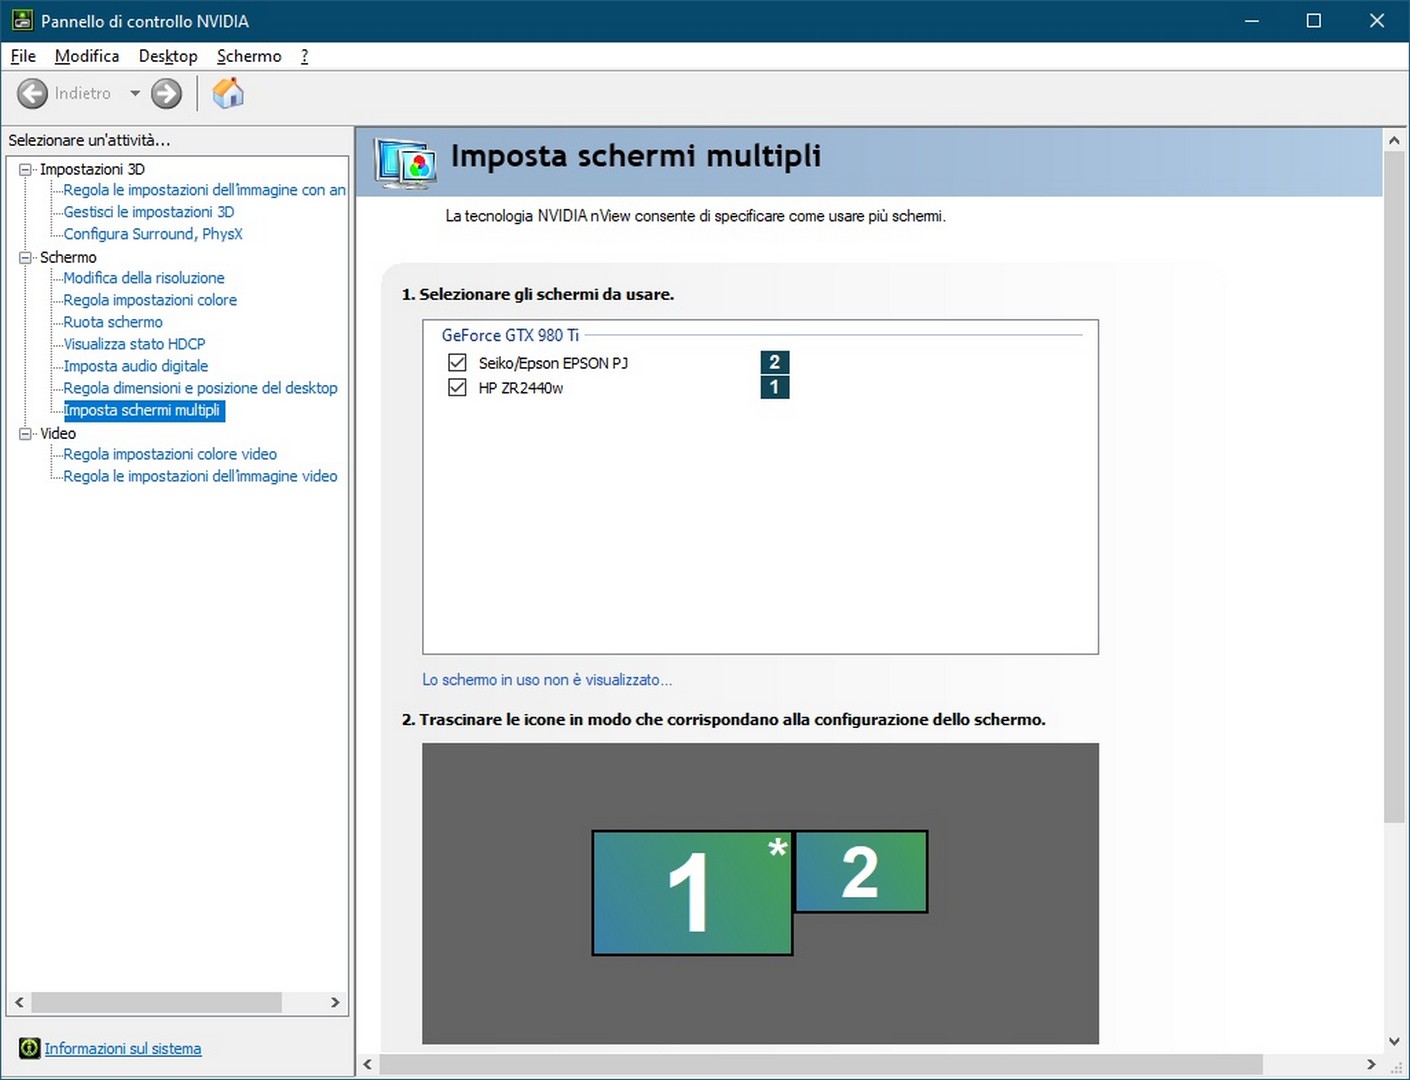The image size is (1410, 1080).
Task: Open the ? help menu
Action: click(x=304, y=56)
